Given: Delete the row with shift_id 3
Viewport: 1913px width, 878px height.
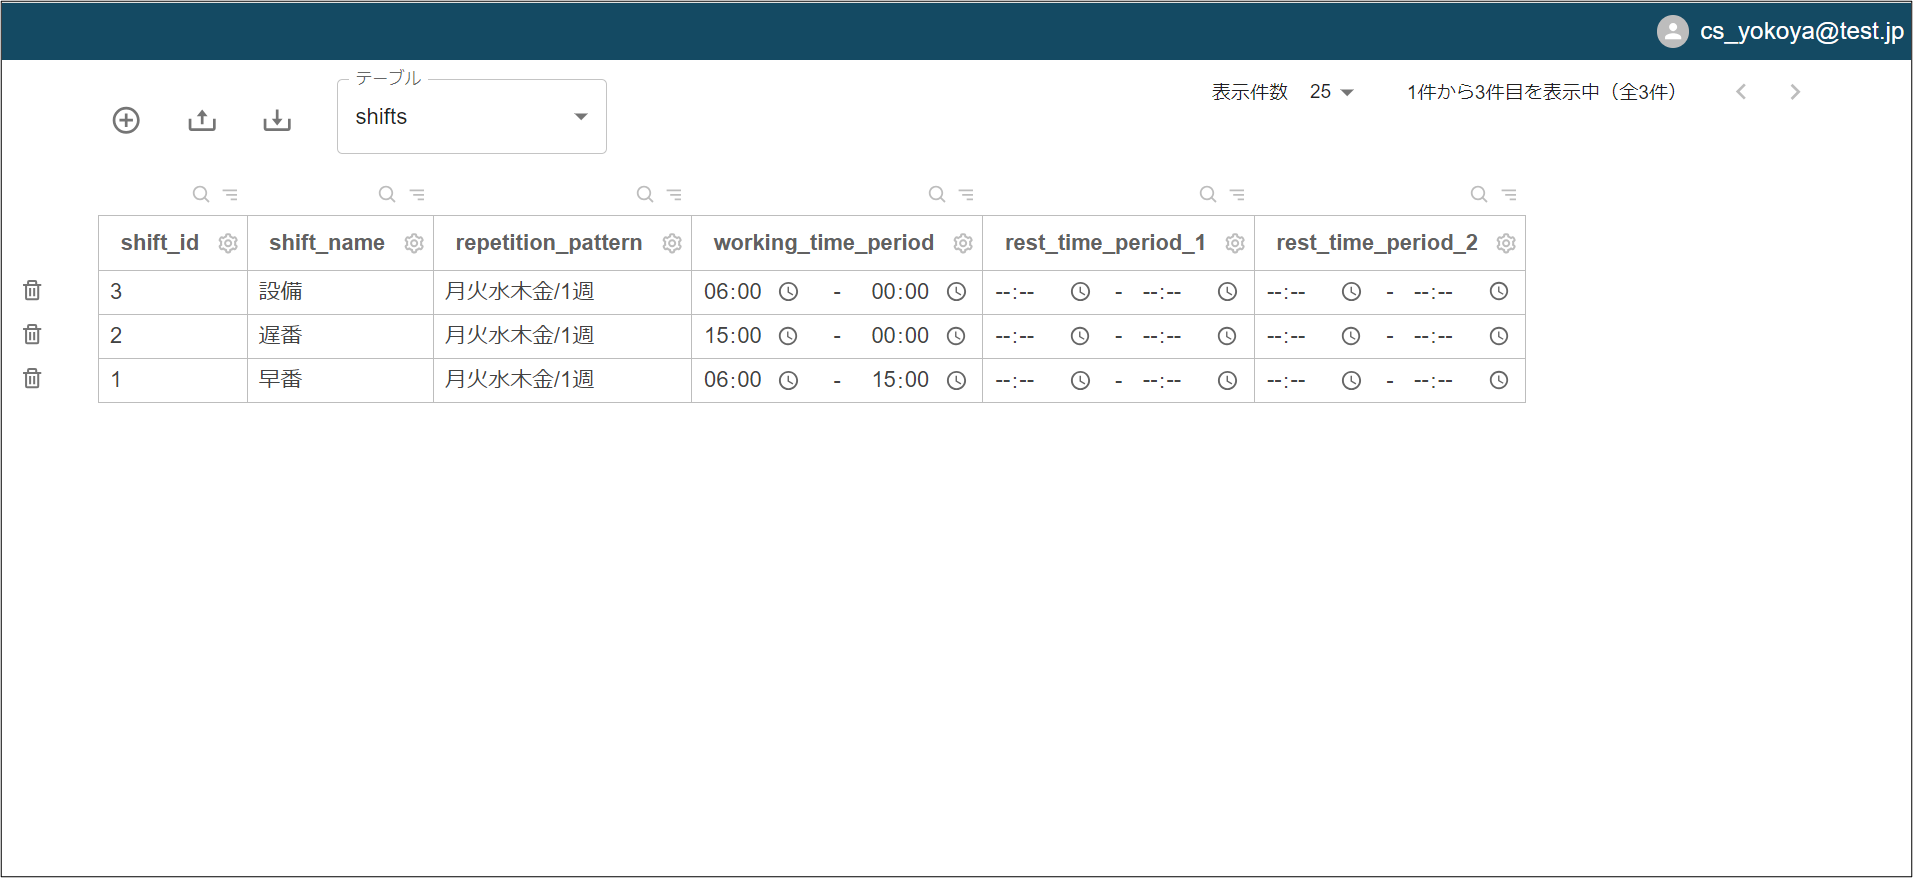Looking at the screenshot, I should [x=32, y=290].
